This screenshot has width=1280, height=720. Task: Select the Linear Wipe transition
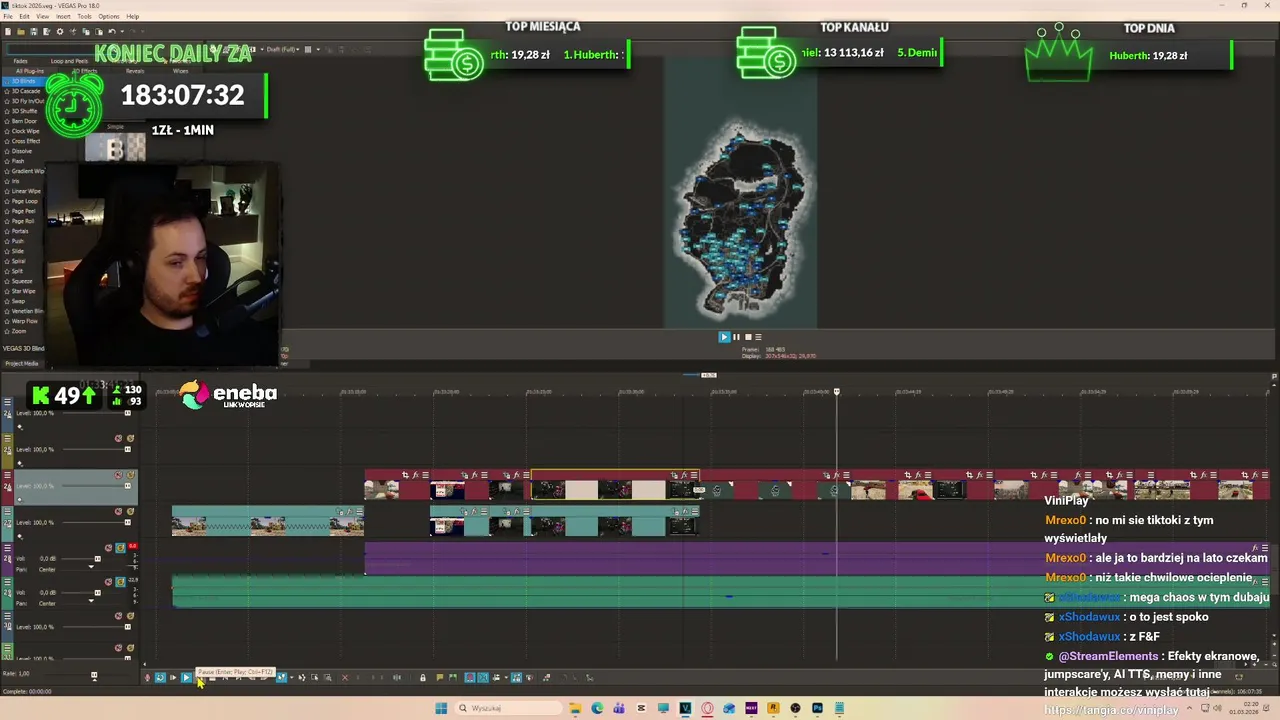click(x=26, y=191)
